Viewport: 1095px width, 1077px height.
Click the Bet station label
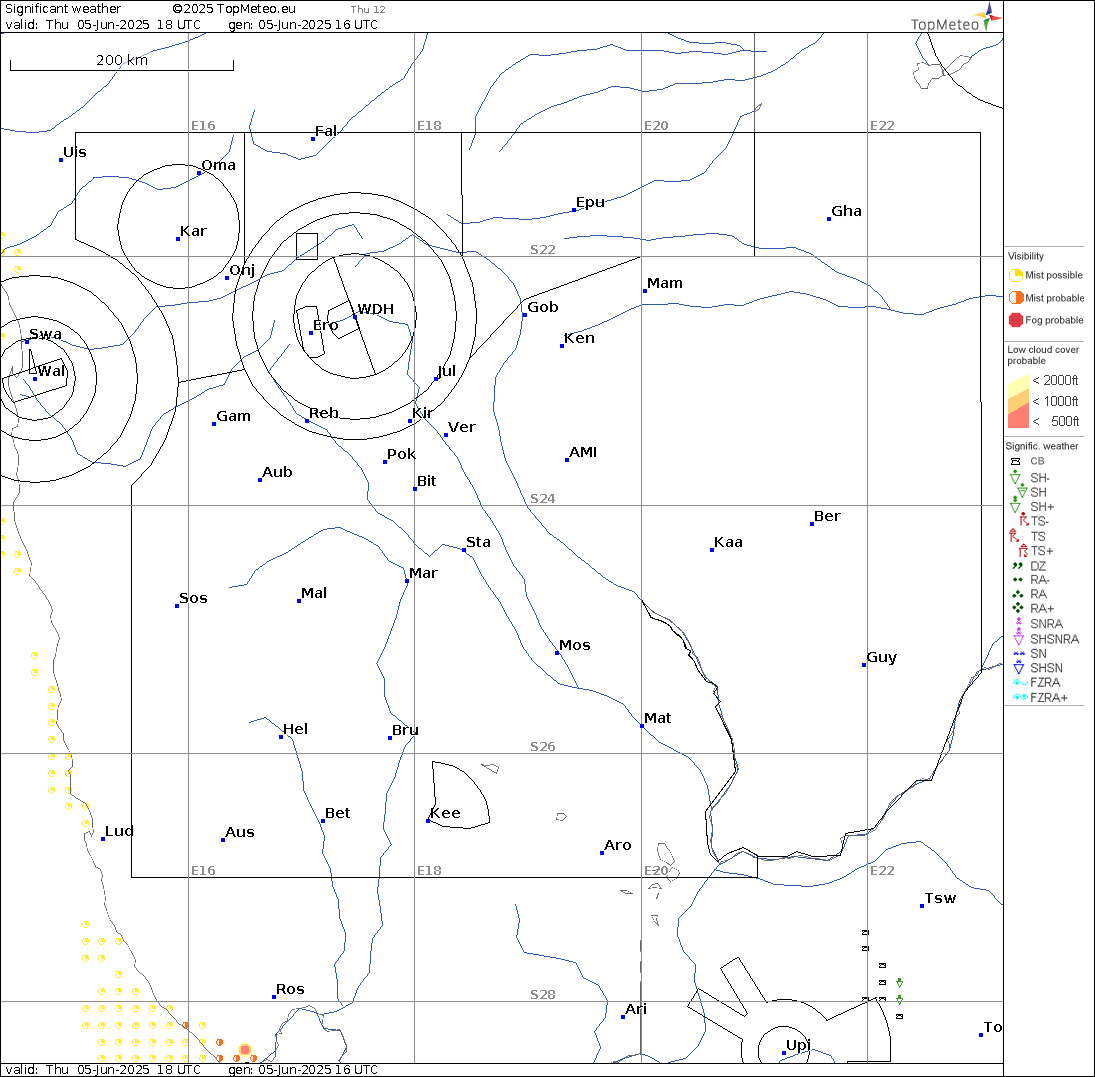point(338,813)
